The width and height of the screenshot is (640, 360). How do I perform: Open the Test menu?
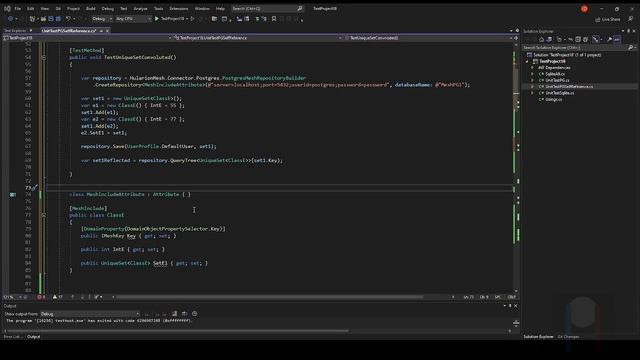tap(124, 9)
